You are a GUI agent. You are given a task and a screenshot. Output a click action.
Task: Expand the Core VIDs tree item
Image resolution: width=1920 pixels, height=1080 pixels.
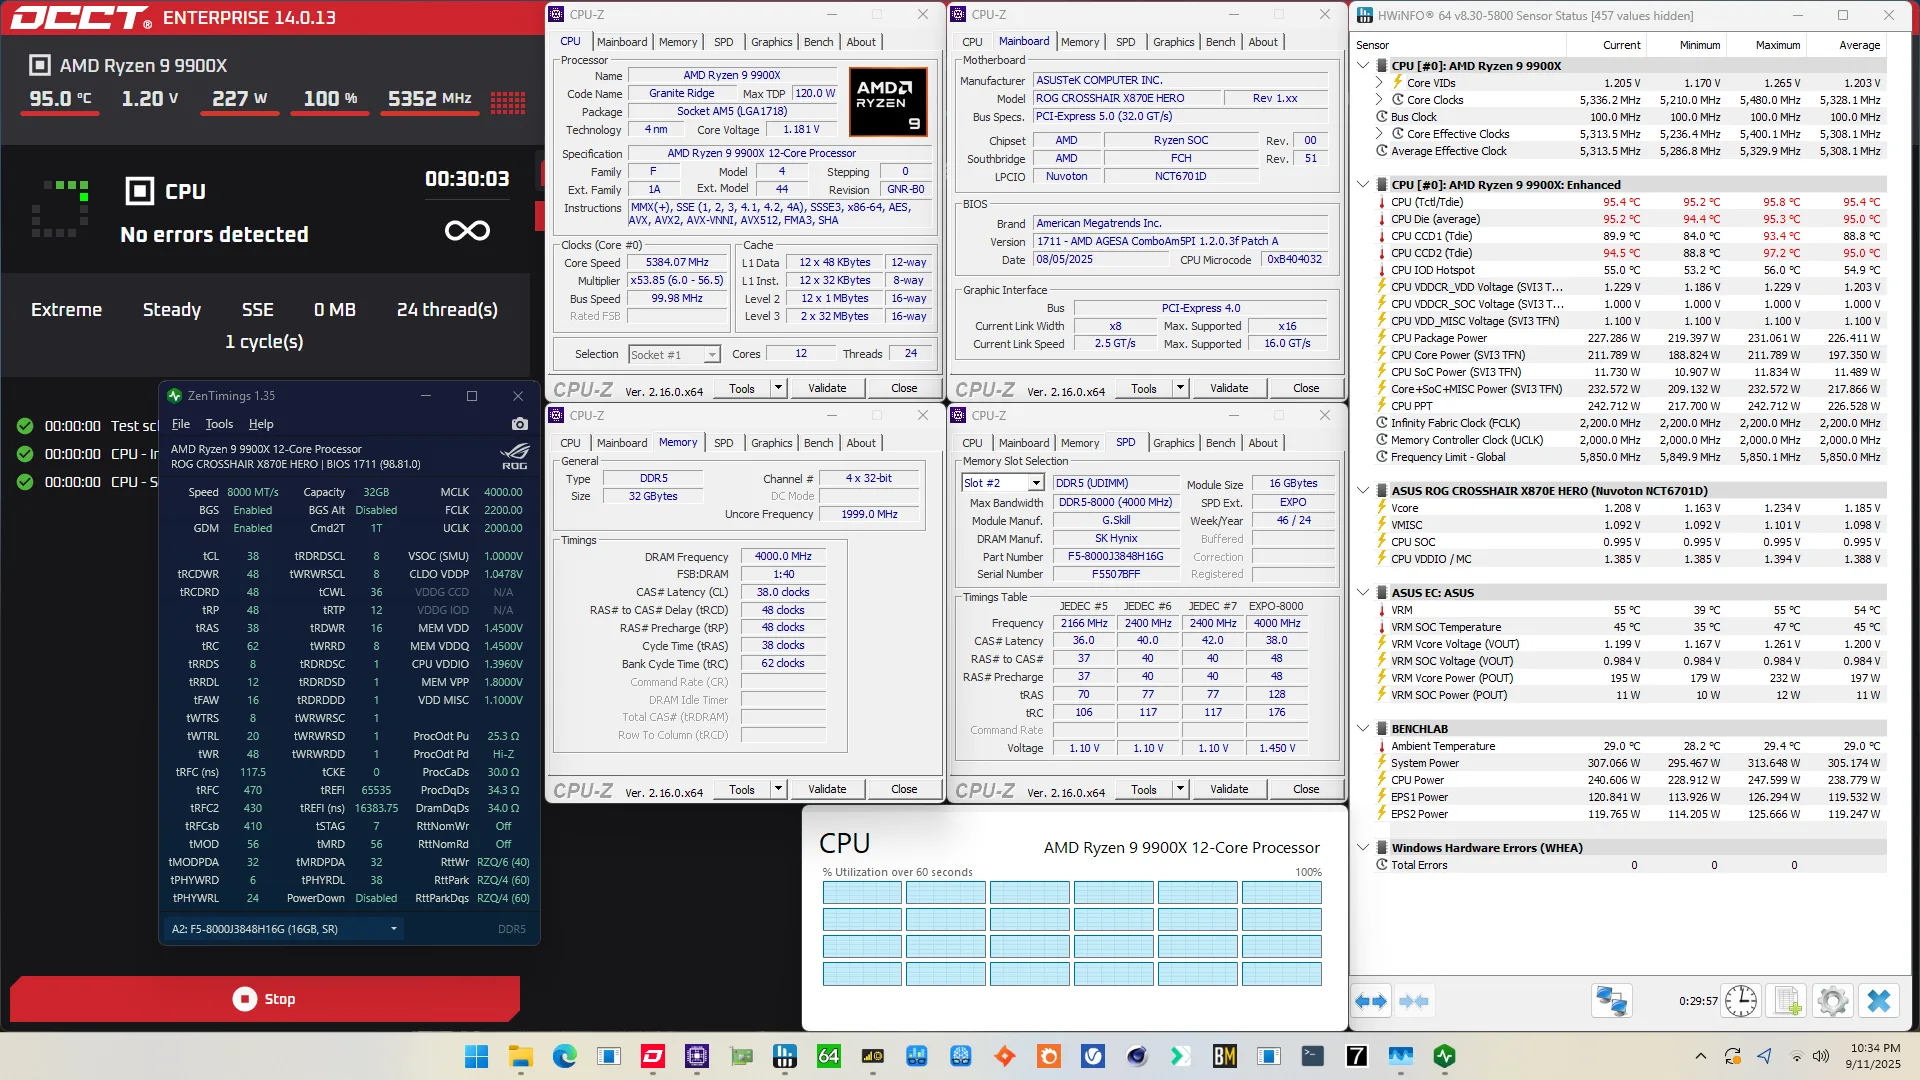[x=1380, y=83]
